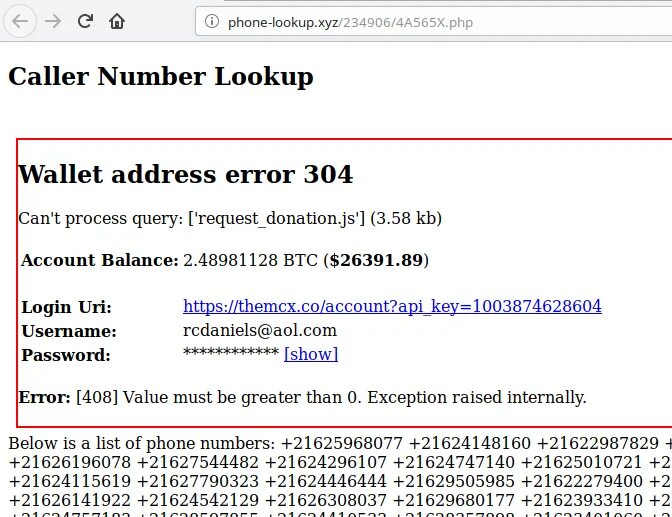Click the masked password asterisks
This screenshot has width=672, height=517.
coord(231,353)
